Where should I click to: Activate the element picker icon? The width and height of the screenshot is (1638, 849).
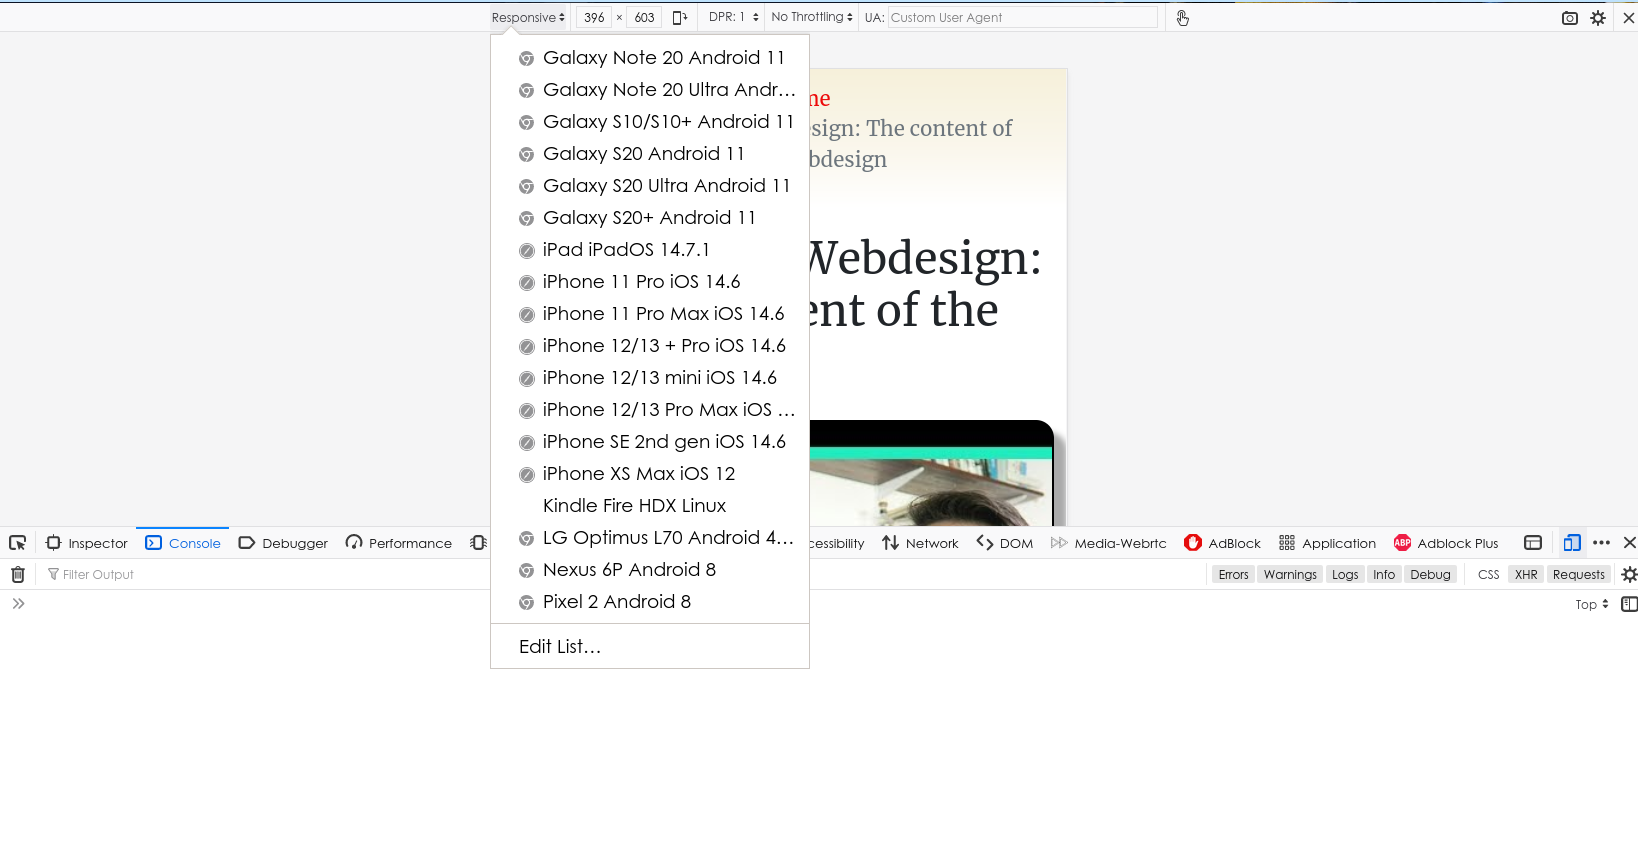pyautogui.click(x=17, y=543)
